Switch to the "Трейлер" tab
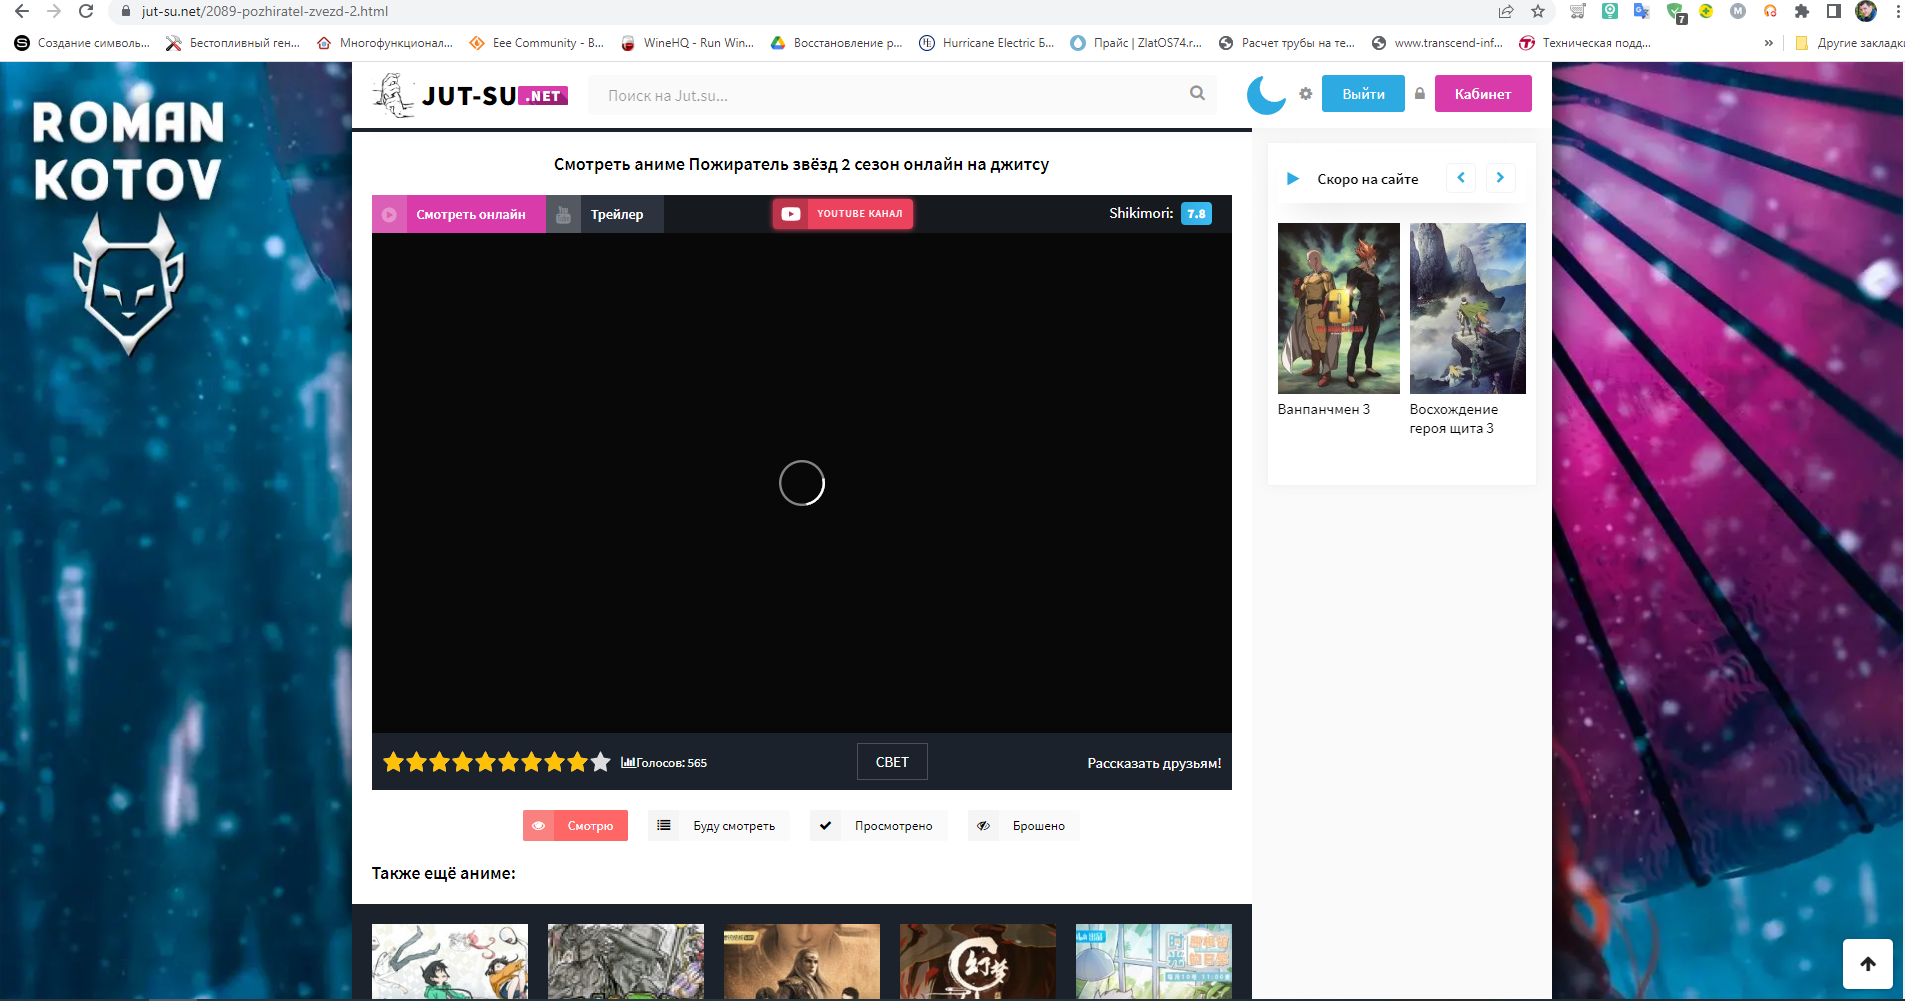The image size is (1905, 1001). [x=605, y=214]
